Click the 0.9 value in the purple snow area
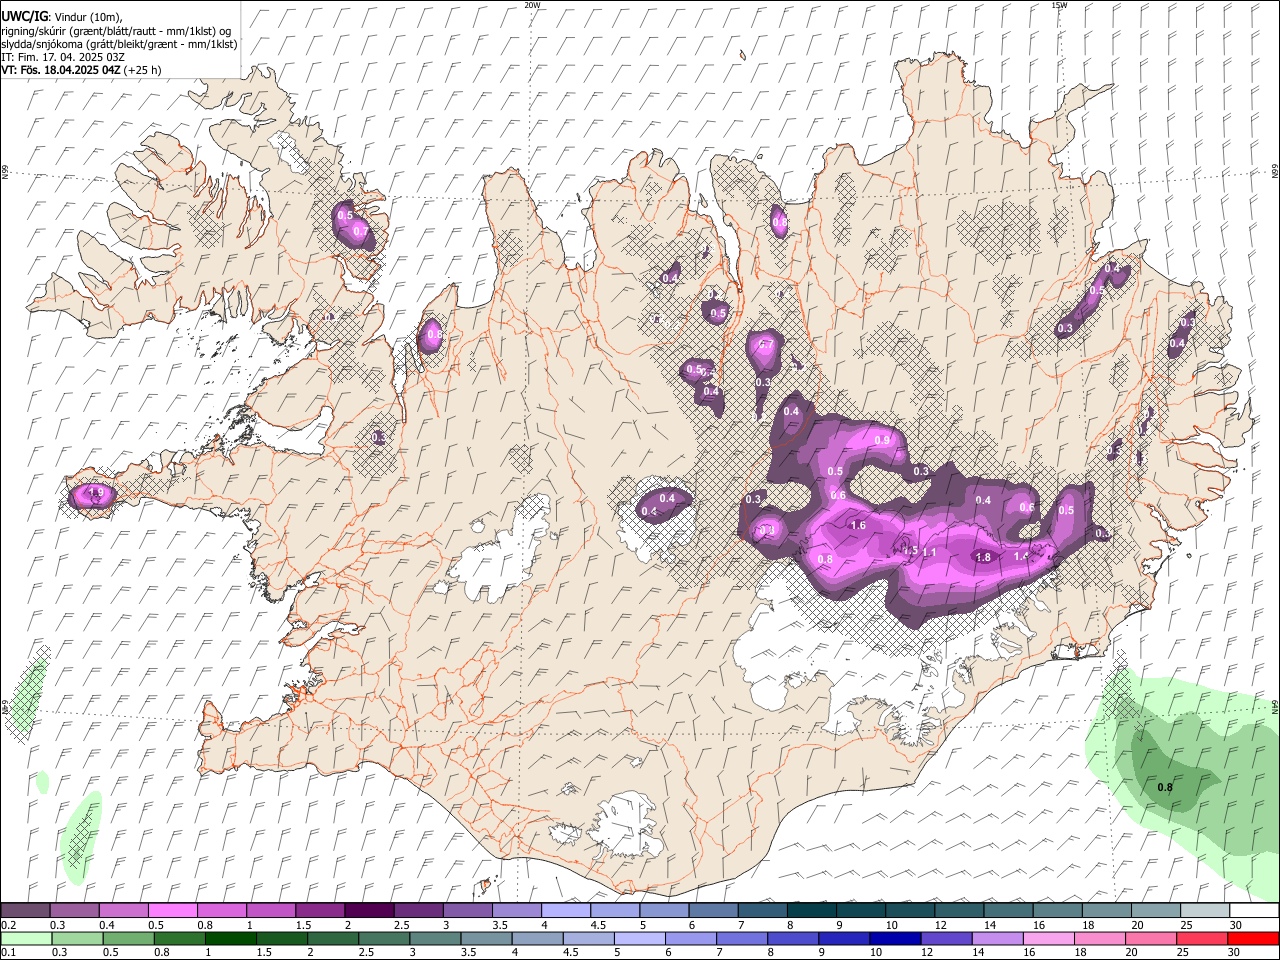Screen dimensions: 1280x960 pyautogui.click(x=883, y=440)
